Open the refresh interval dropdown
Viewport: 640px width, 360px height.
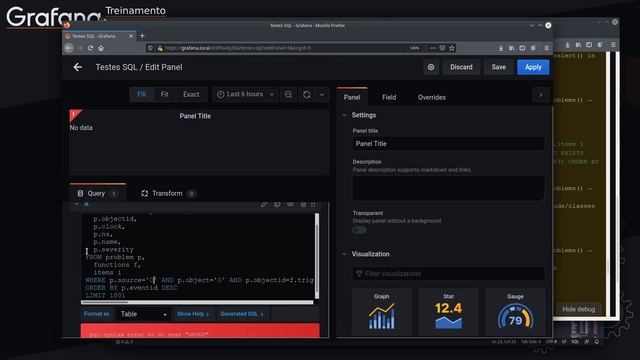322,94
